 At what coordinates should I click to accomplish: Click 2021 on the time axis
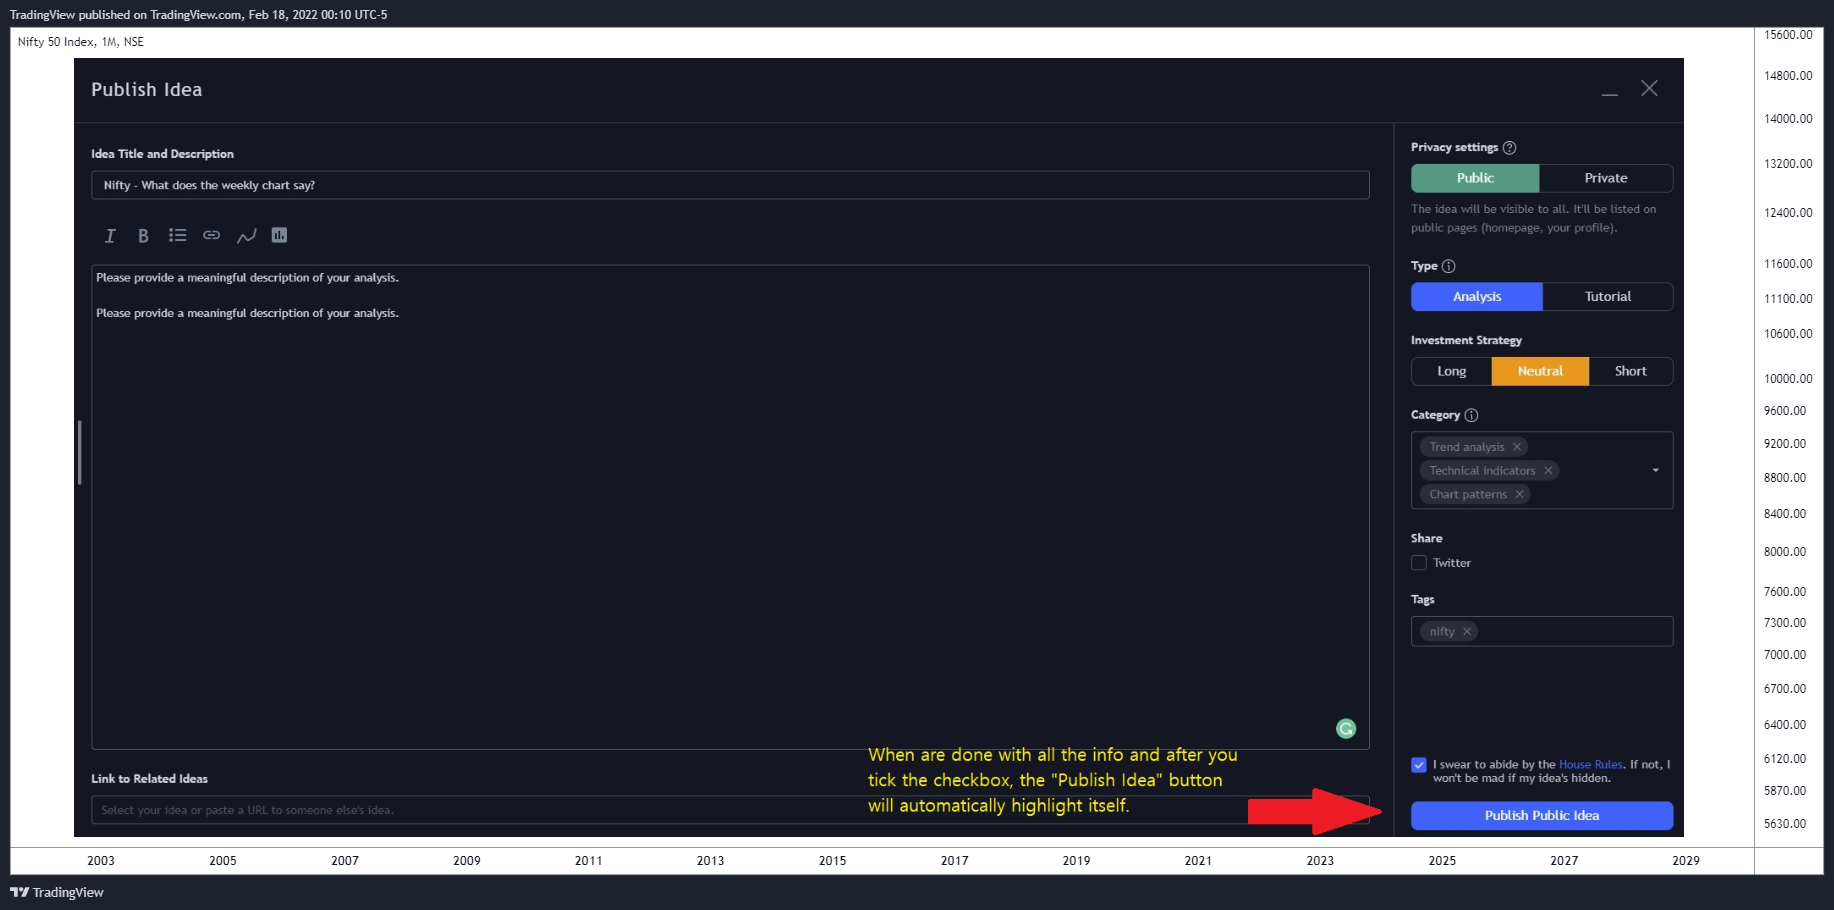pyautogui.click(x=1198, y=861)
